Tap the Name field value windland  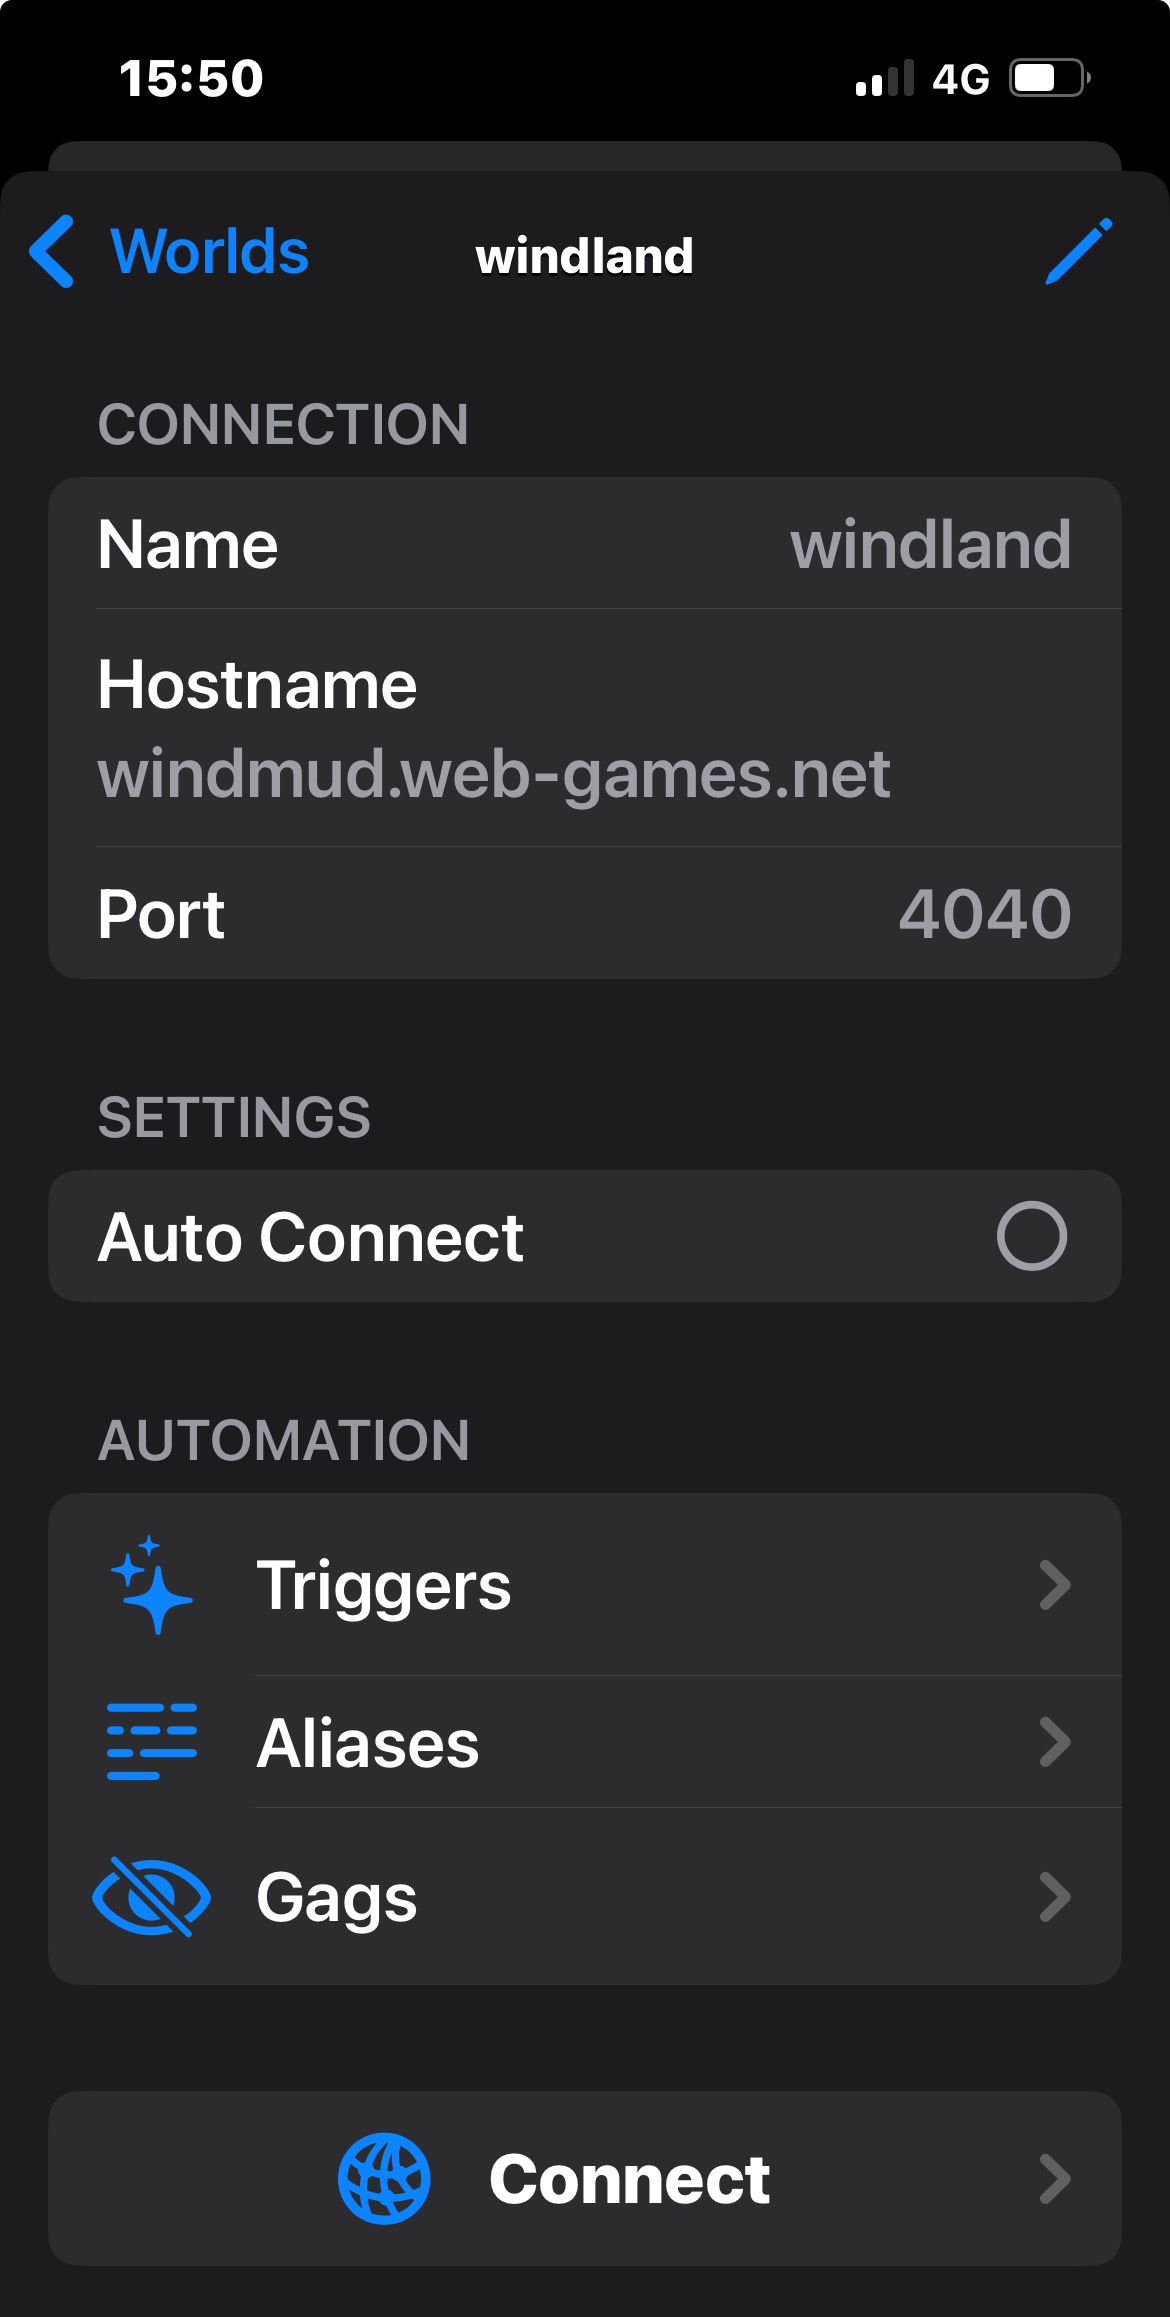coord(930,544)
